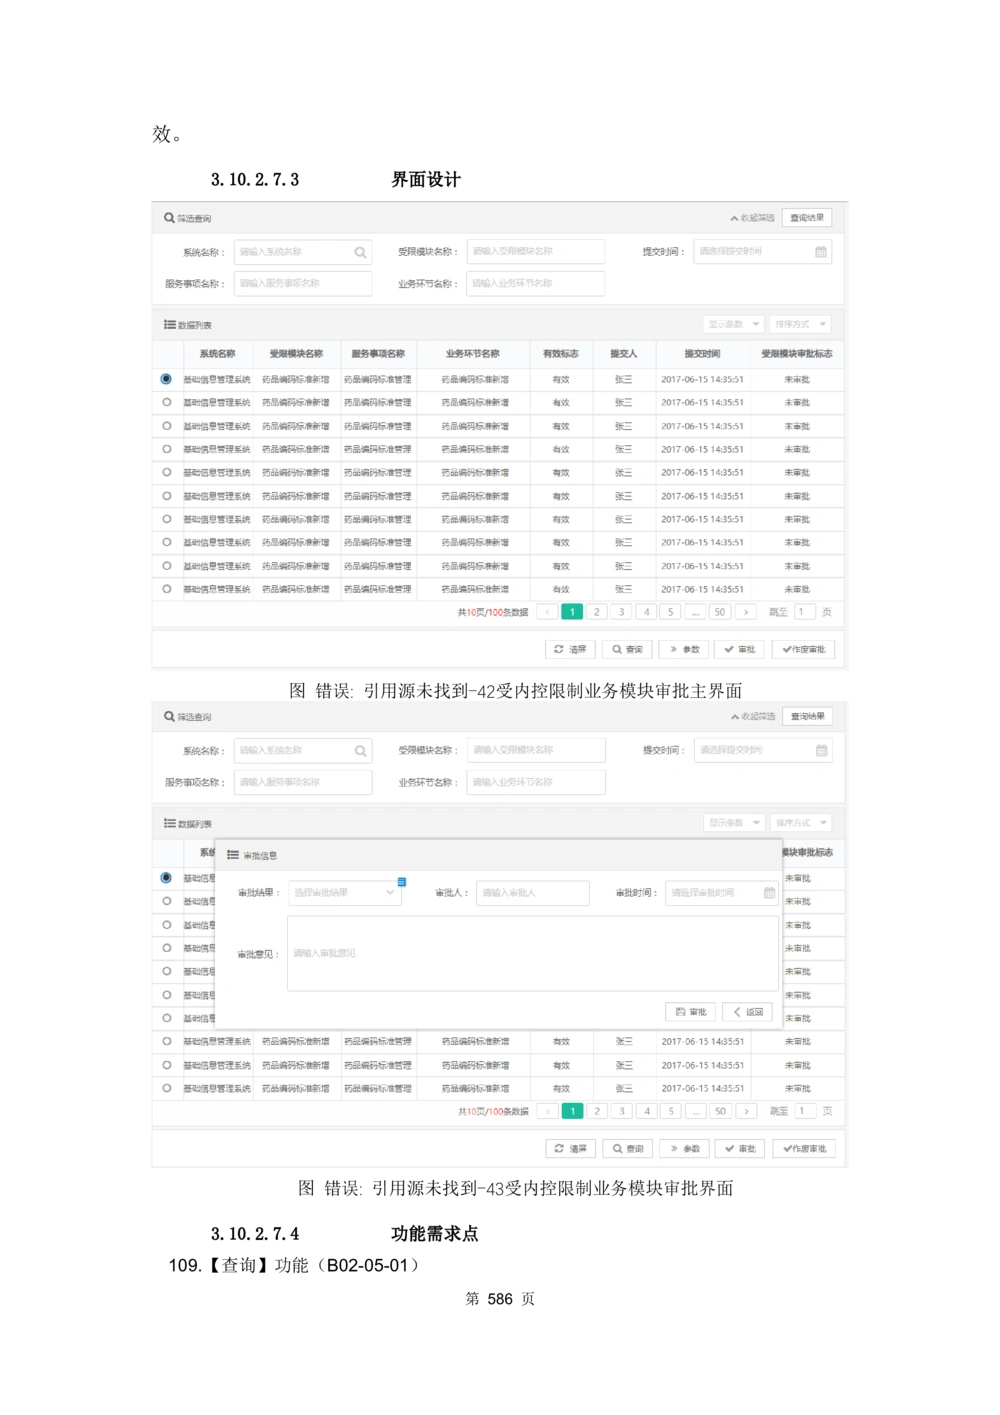Click the magnifier icon inside 系统名称 input
This screenshot has height=1415, width=1000.
click(x=360, y=251)
